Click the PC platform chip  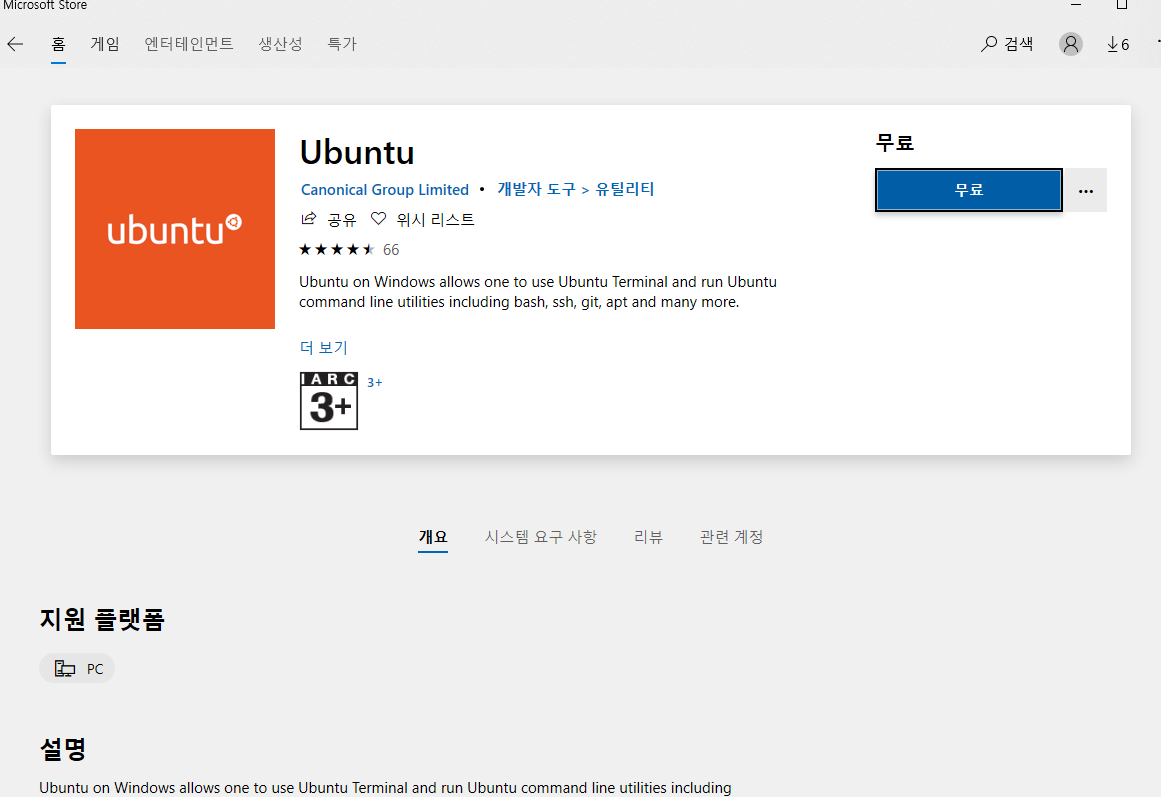[x=77, y=668]
